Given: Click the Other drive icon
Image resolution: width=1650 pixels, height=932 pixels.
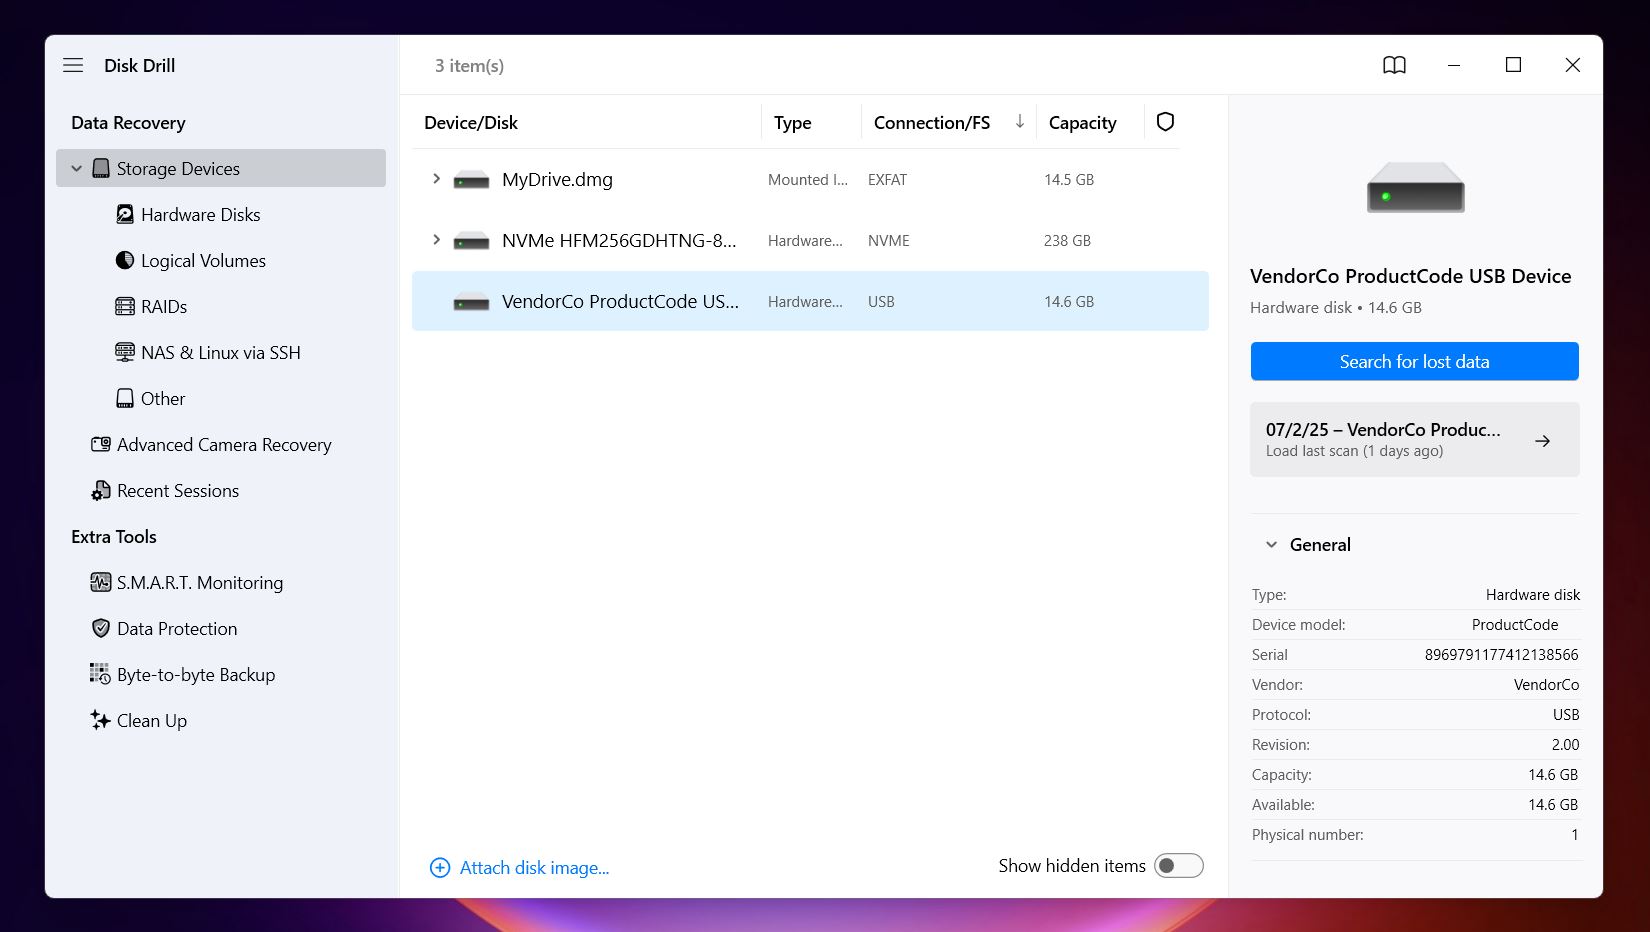Looking at the screenshot, I should 125,398.
